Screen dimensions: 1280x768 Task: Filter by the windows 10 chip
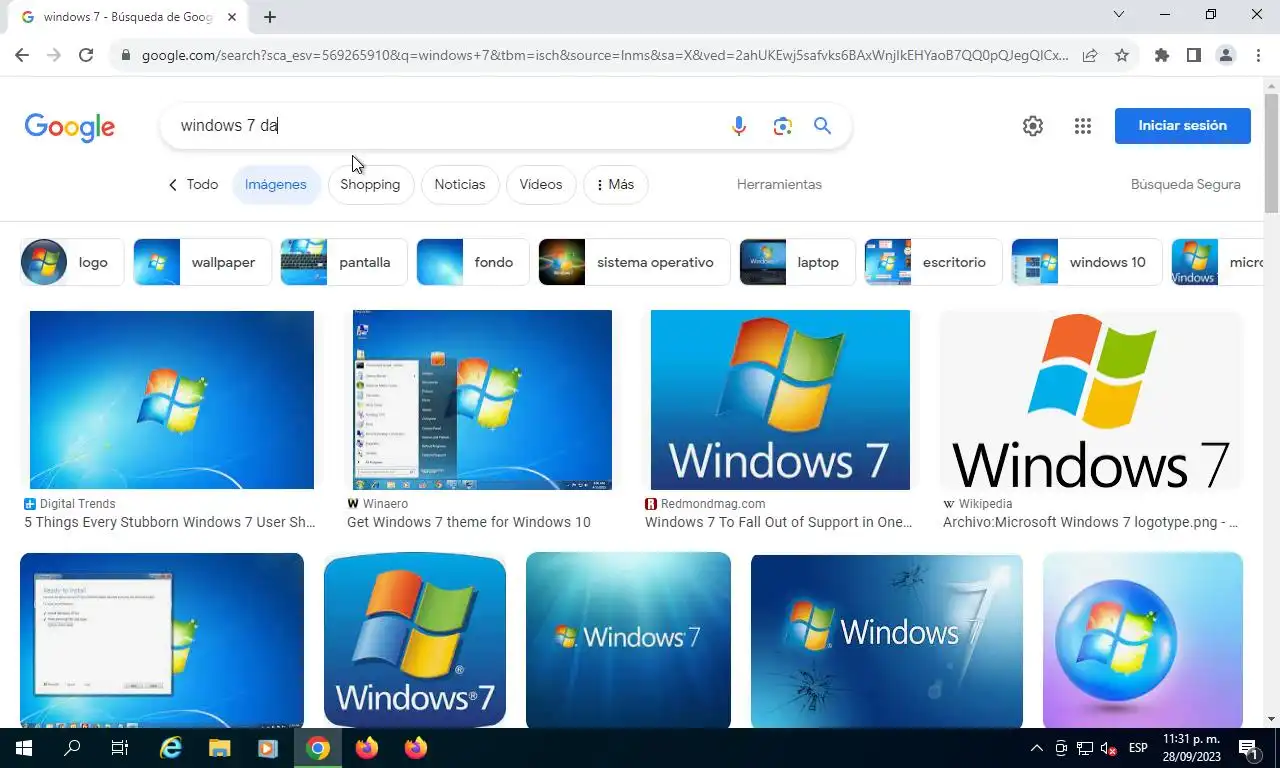tap(1087, 262)
